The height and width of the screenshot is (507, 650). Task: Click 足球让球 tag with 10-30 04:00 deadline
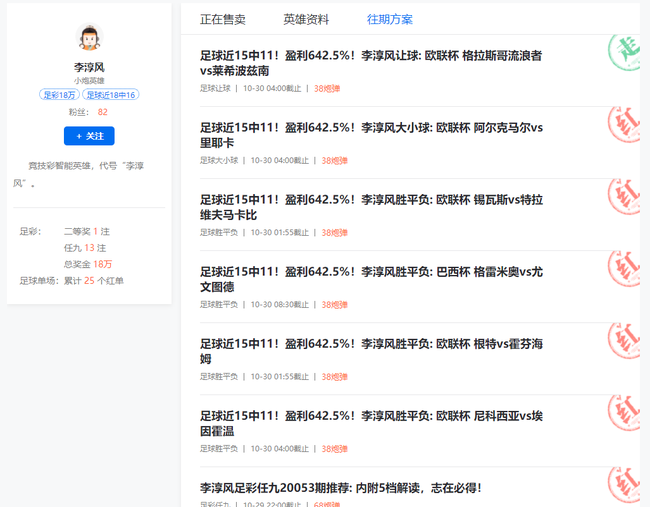pyautogui.click(x=215, y=88)
